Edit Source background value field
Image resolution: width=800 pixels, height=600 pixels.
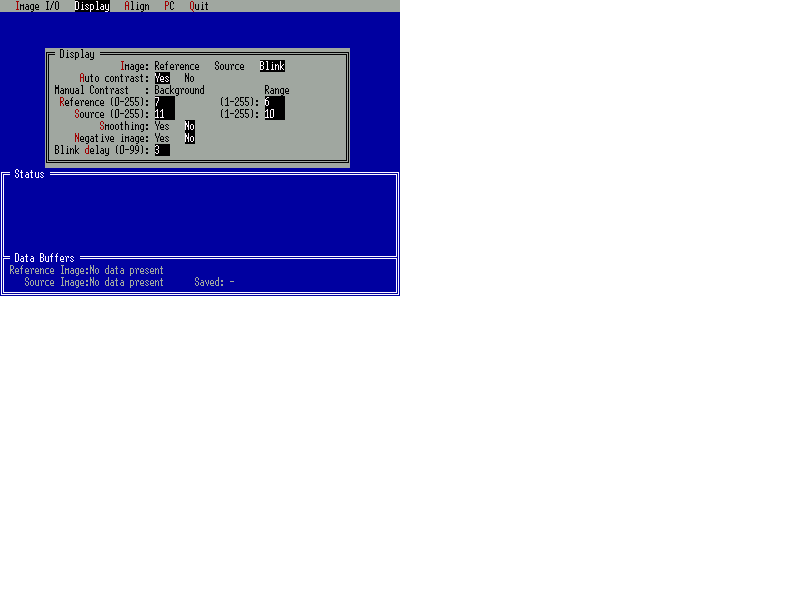(164, 114)
